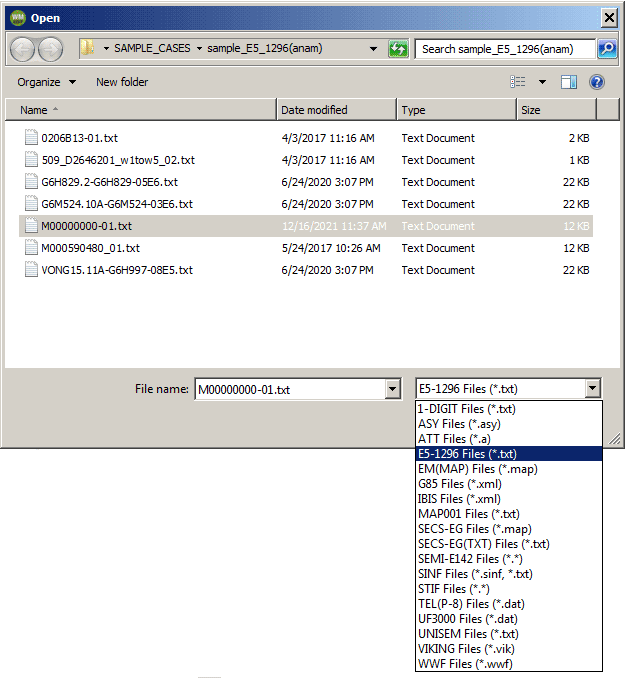Click file icon of G6M524.10A-G6M524-03E6.txt
The image size is (627, 678).
point(31,204)
